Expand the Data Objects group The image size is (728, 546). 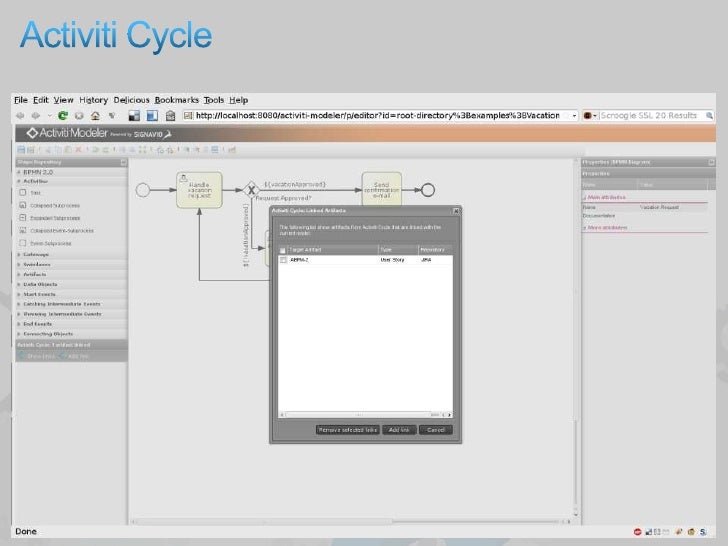coord(19,284)
